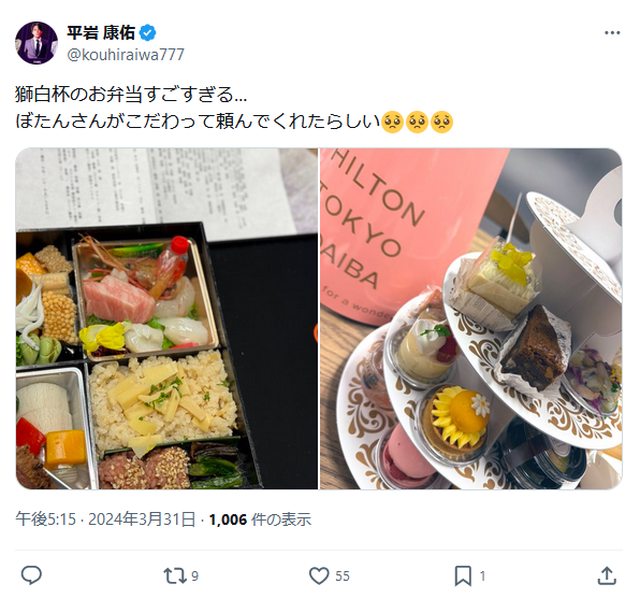Click the repost count 9
640x598 pixels.
[195, 576]
